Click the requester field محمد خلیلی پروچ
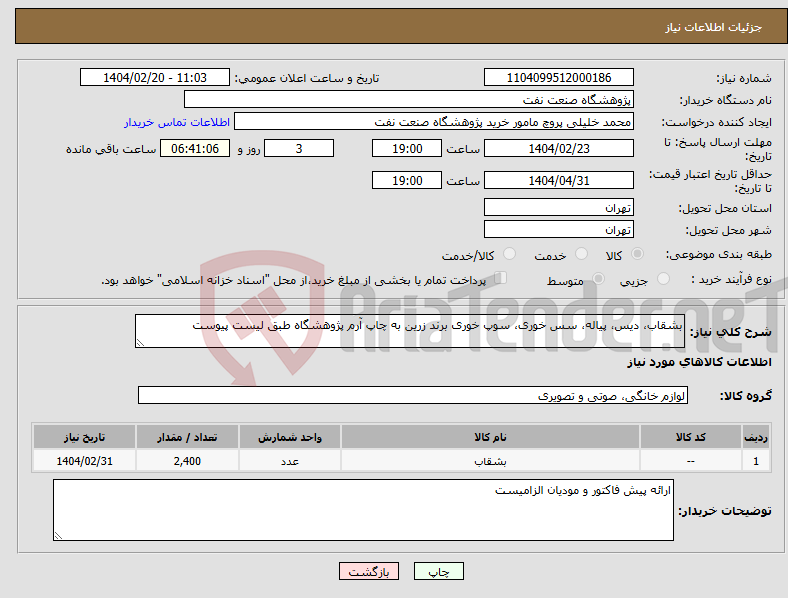This screenshot has width=788, height=598. 434,122
